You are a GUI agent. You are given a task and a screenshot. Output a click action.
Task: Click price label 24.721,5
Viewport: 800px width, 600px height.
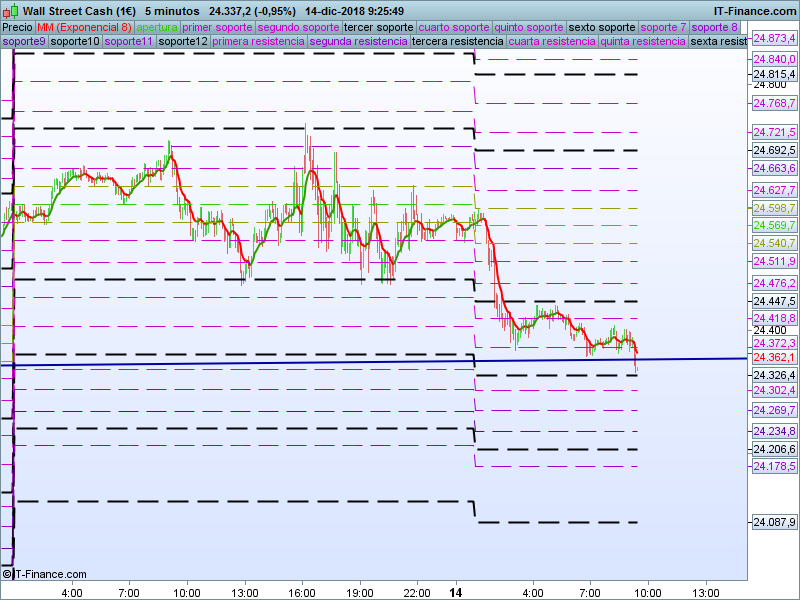click(x=774, y=133)
